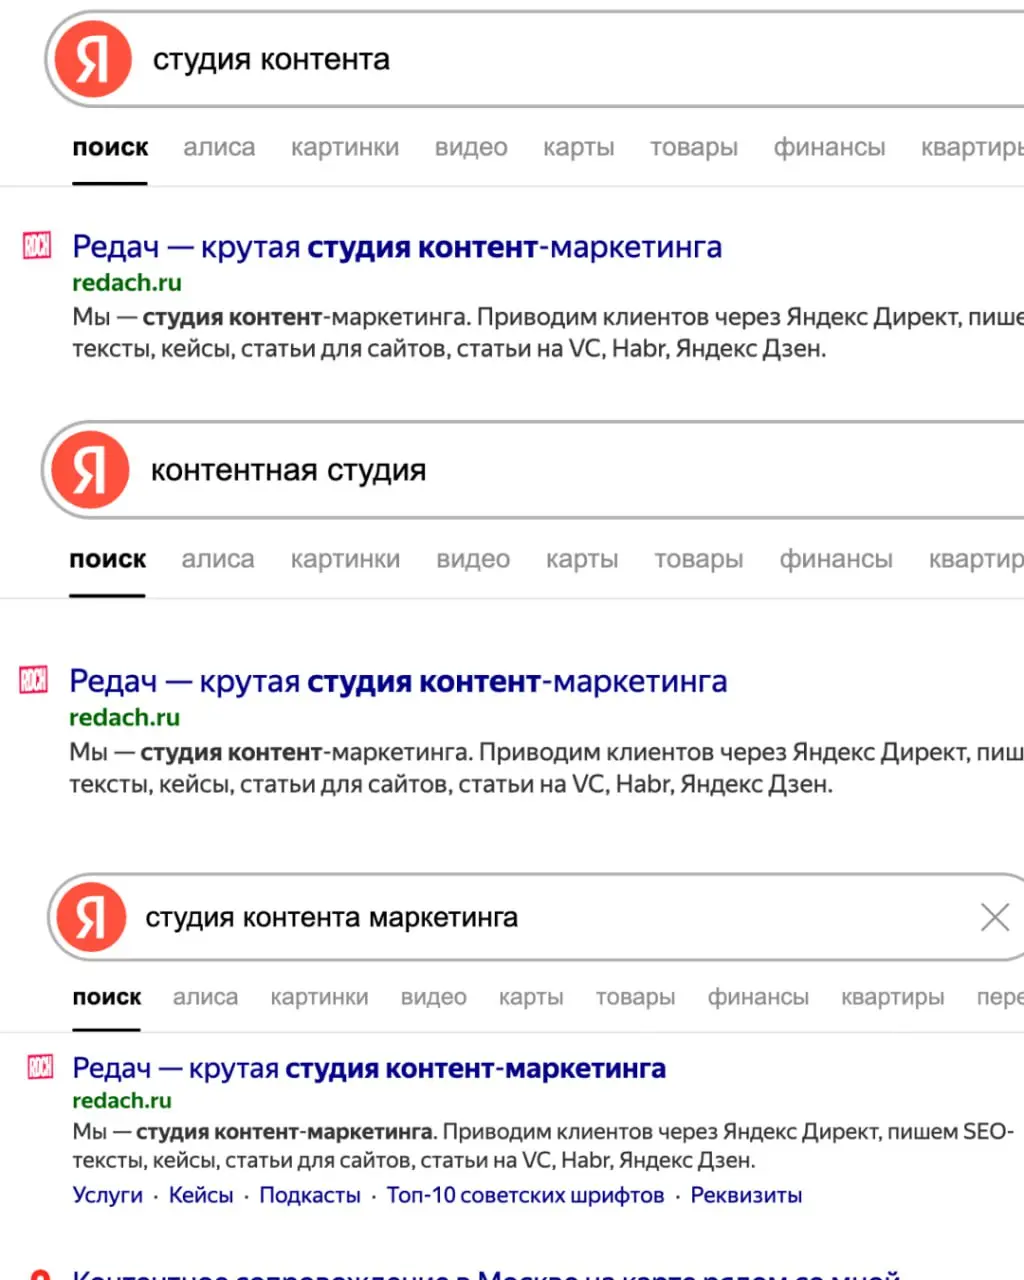Open Редач result title under 'студия контента маркетинга' query

pyautogui.click(x=369, y=1068)
